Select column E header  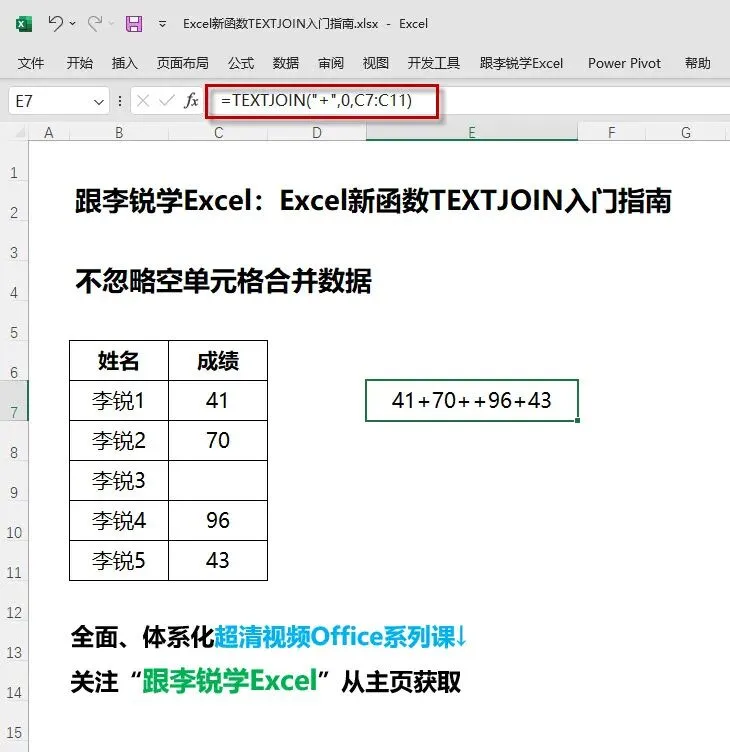tap(472, 132)
